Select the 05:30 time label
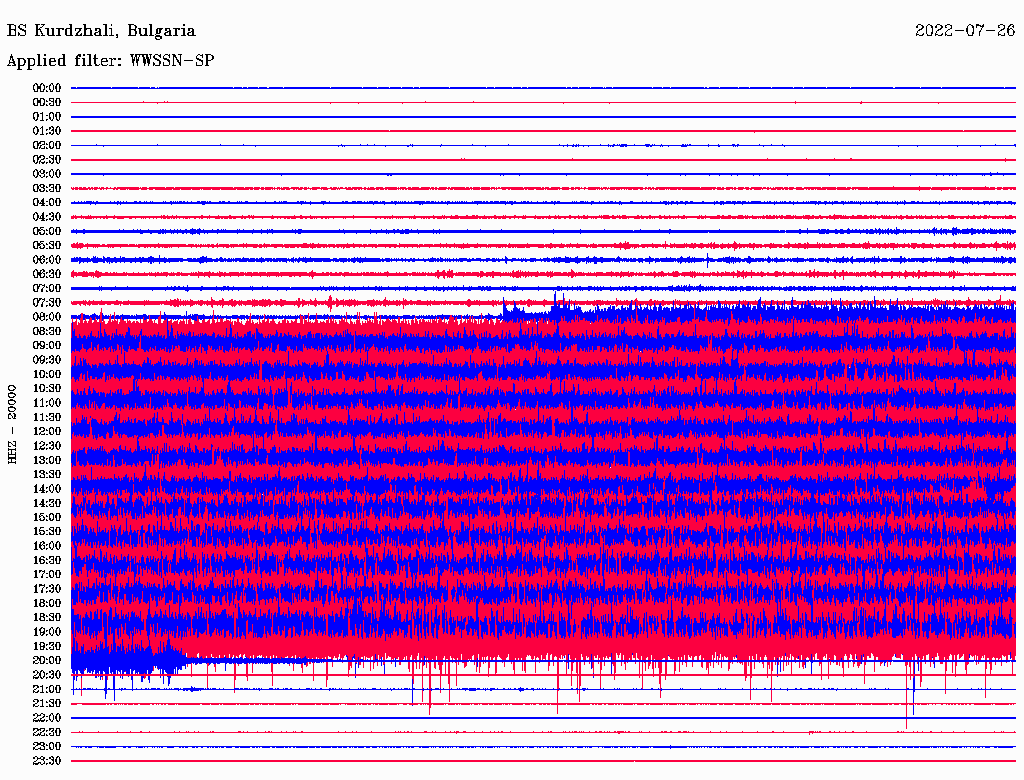The image size is (1024, 780). point(47,246)
